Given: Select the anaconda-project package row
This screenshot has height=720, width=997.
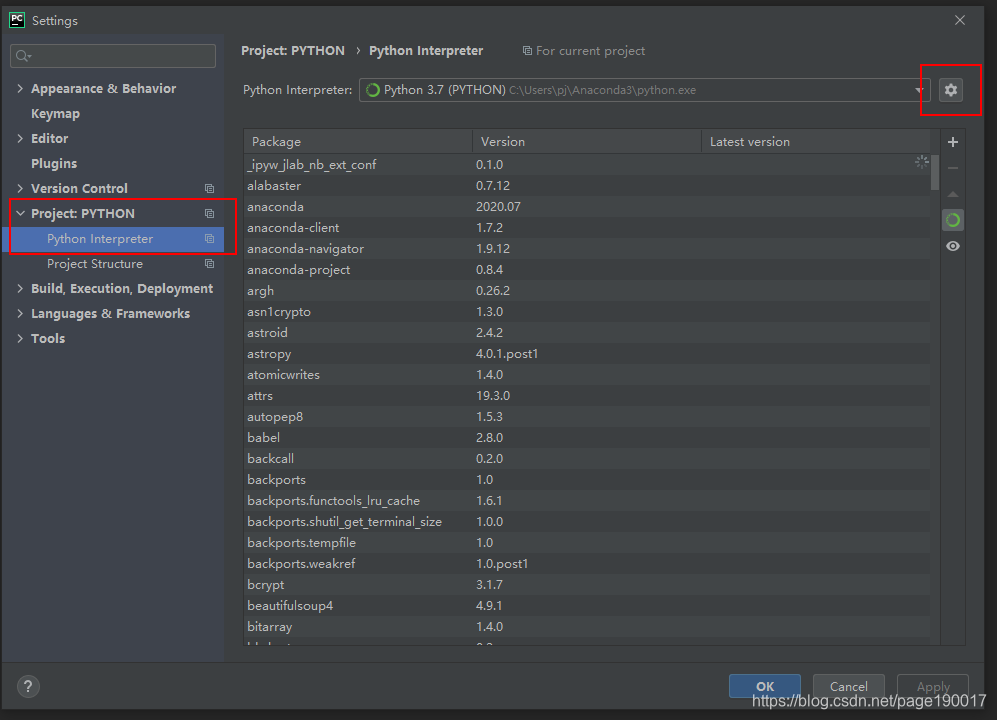Looking at the screenshot, I should click(586, 270).
